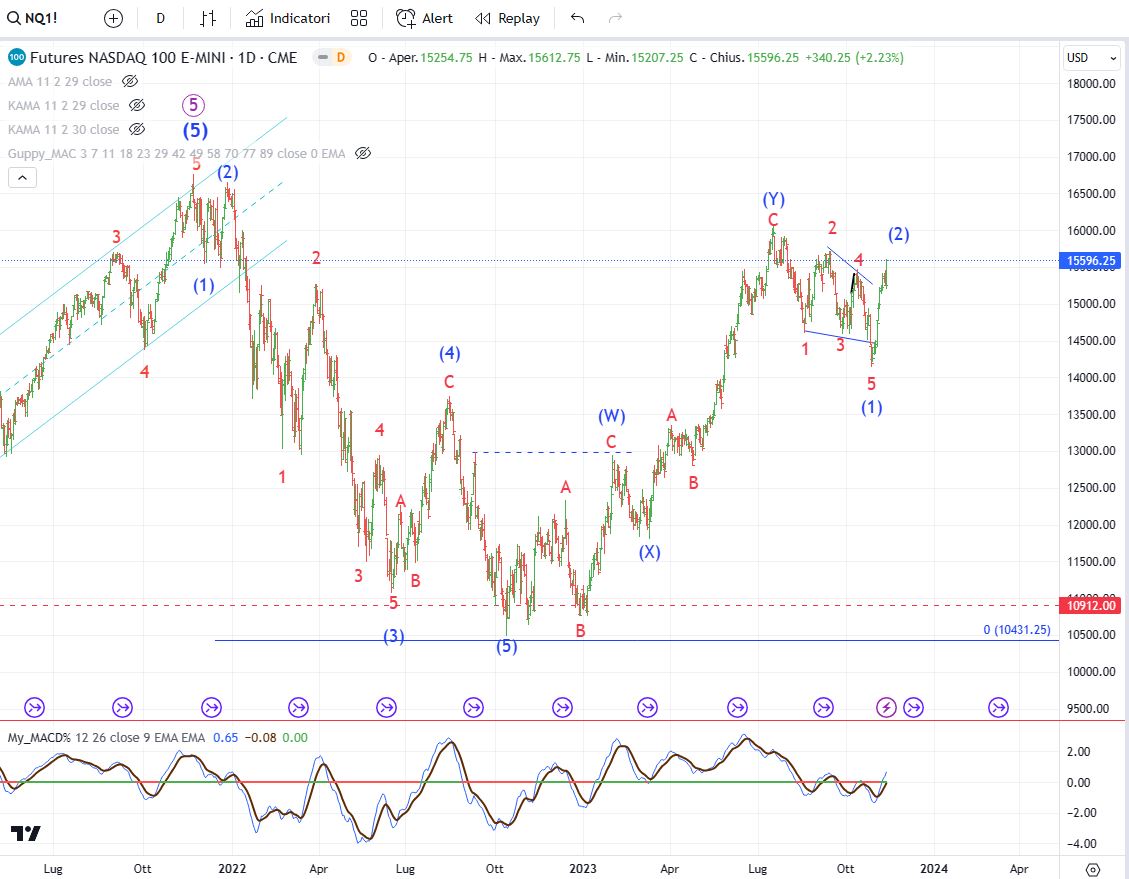
Task: Click the red 10912.00 price line label
Action: tap(1091, 605)
